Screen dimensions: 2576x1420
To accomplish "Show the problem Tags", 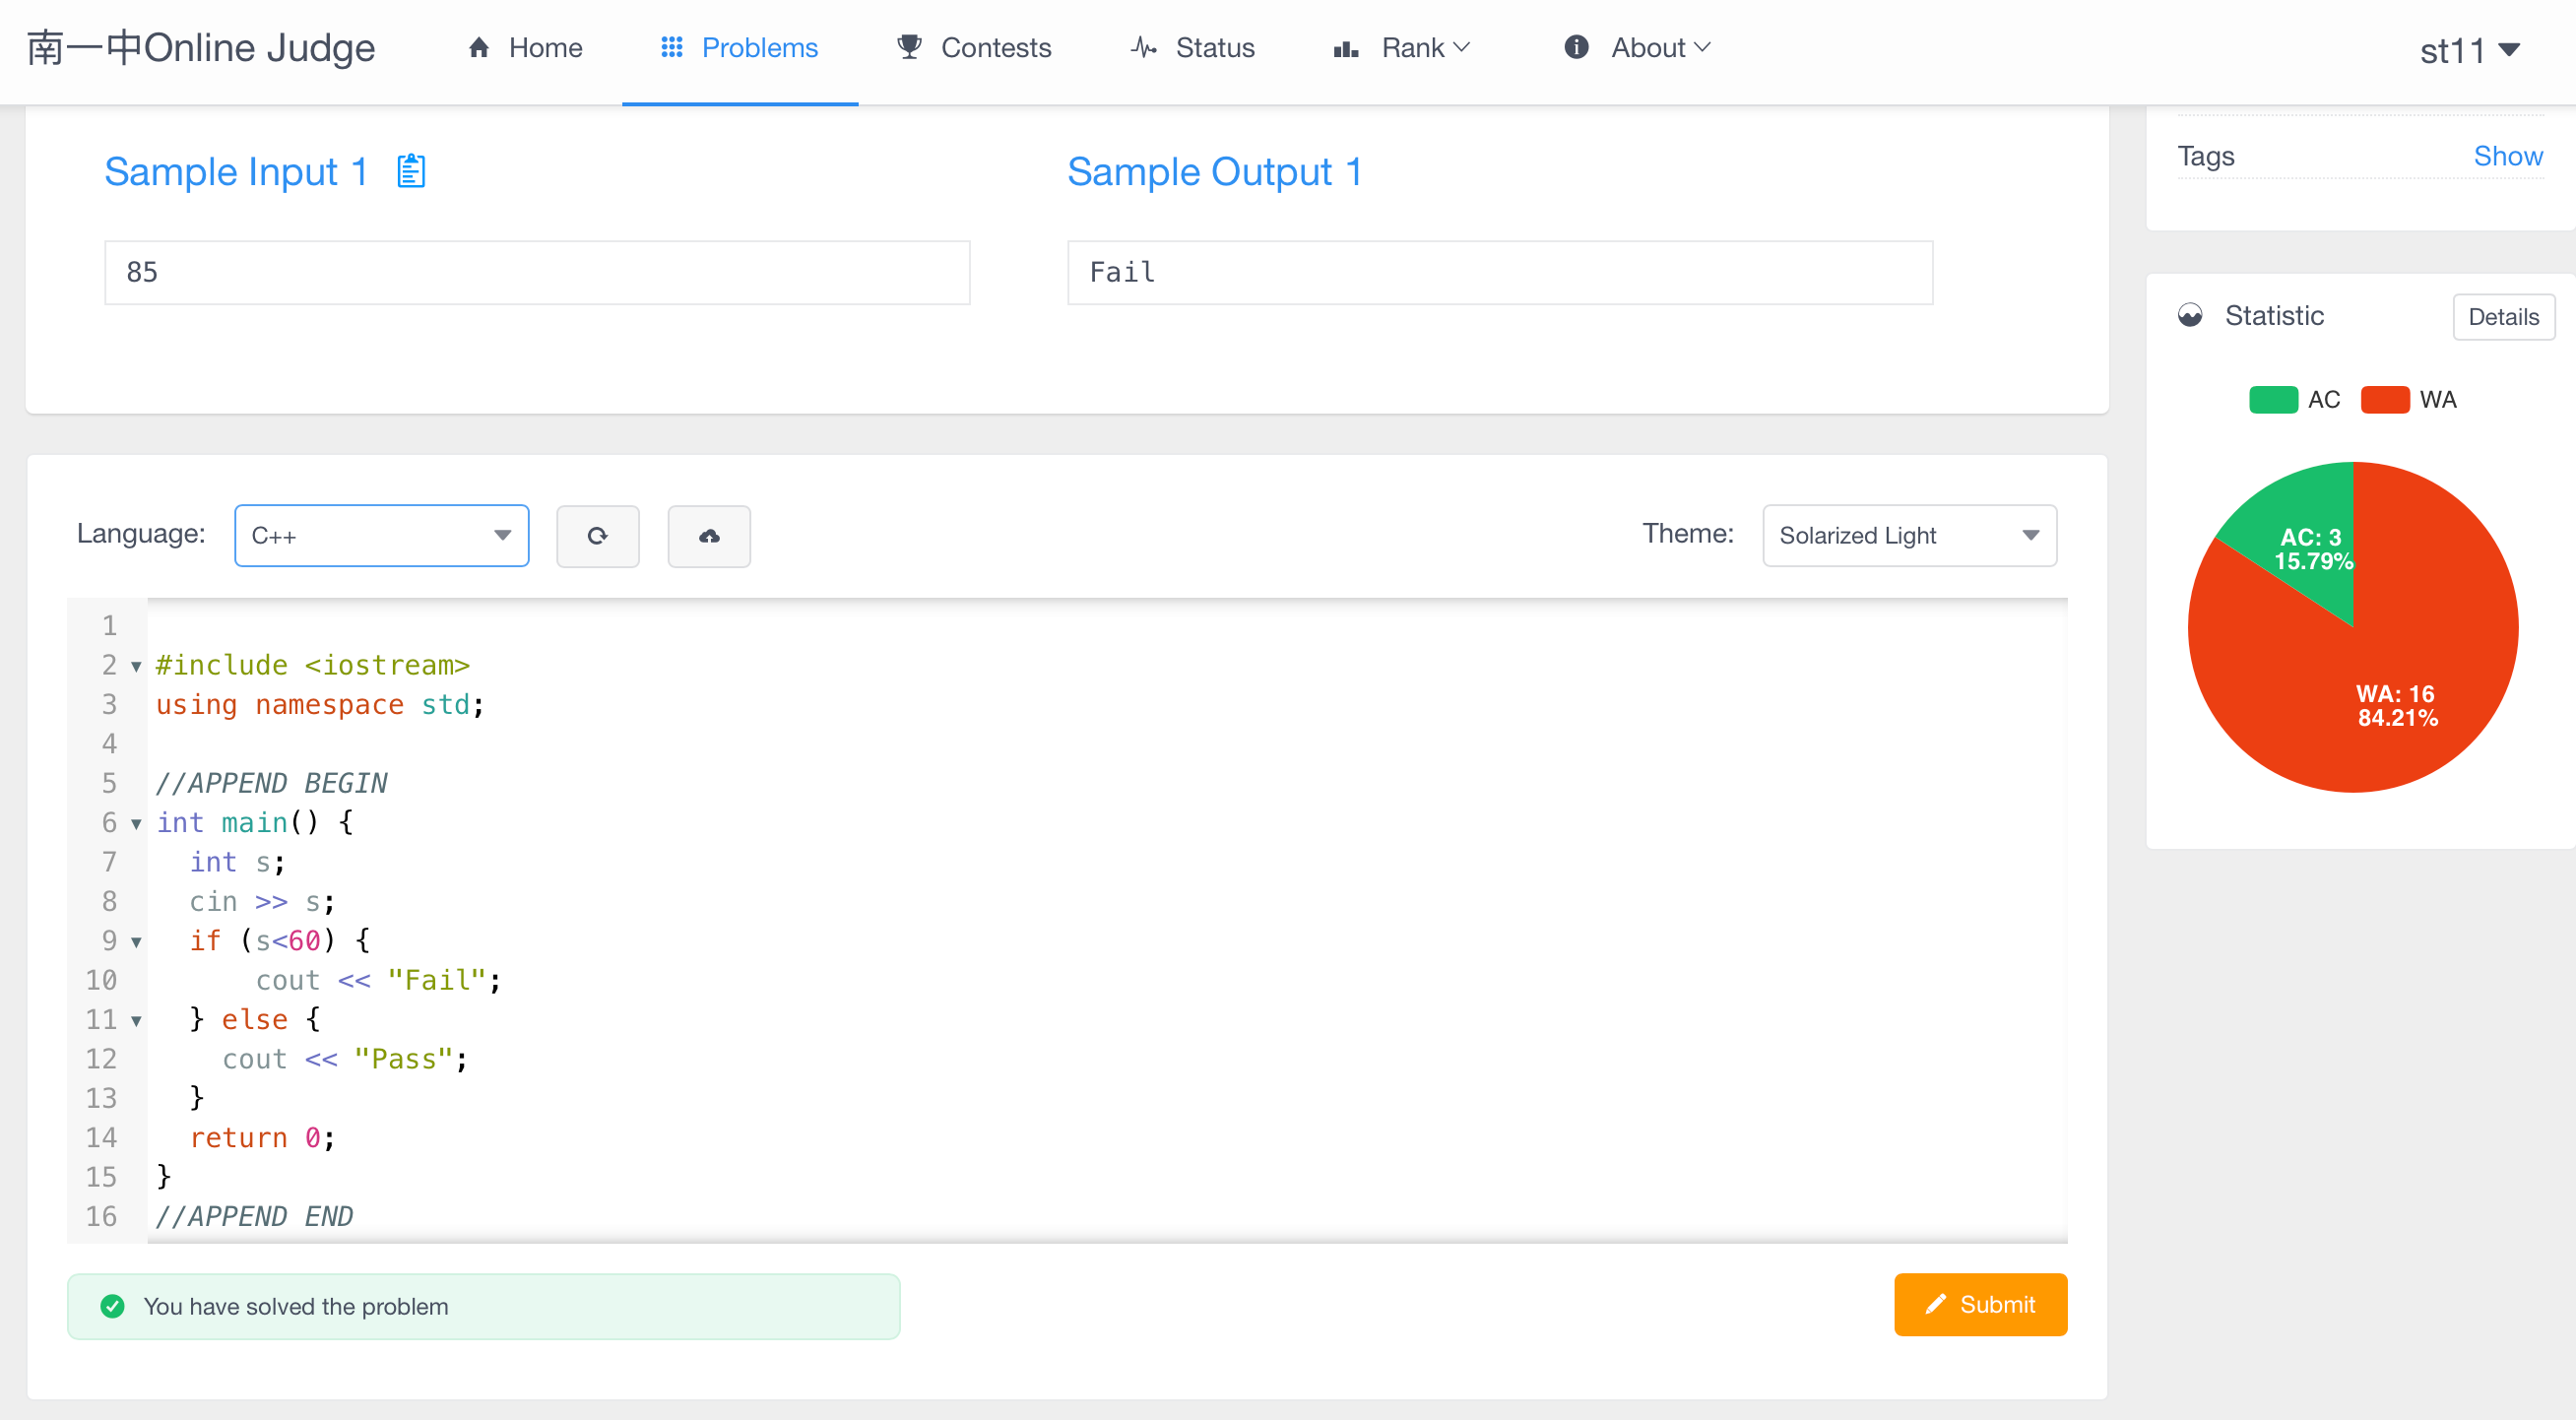I will [x=2507, y=156].
